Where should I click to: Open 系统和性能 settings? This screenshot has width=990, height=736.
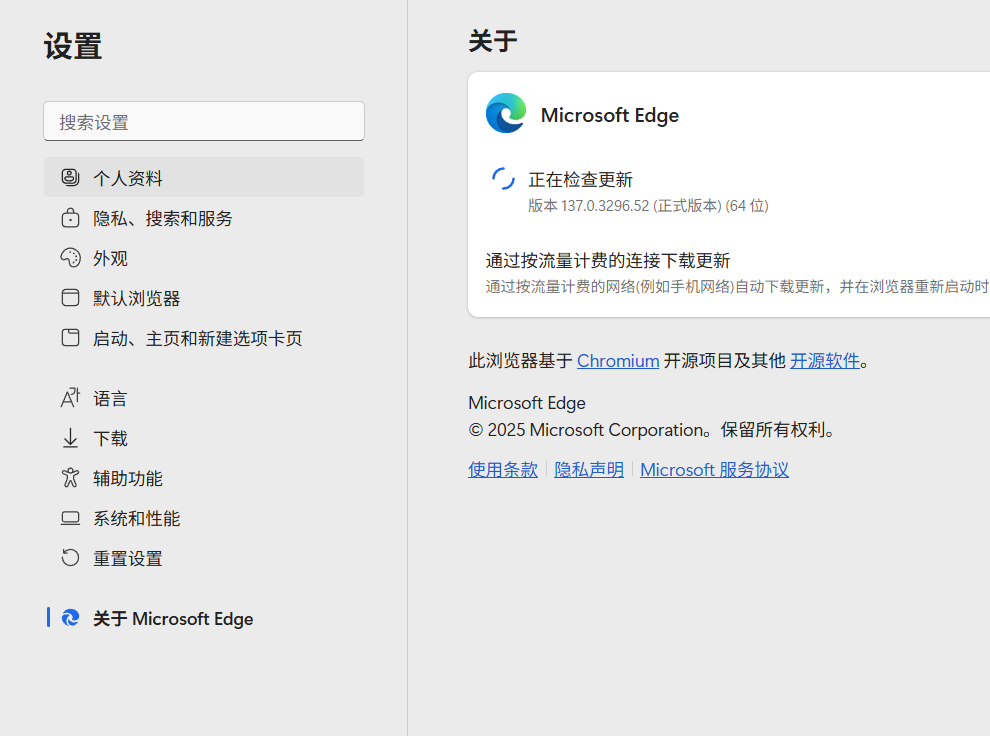[204, 518]
